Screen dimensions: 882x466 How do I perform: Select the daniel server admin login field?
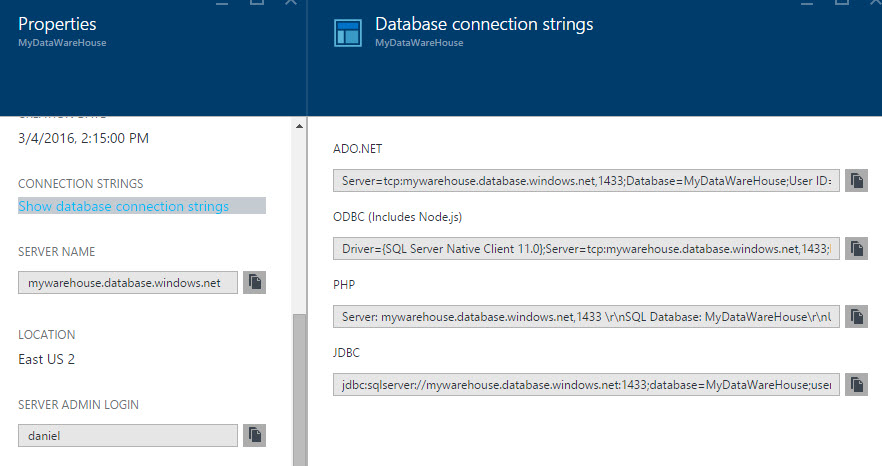point(128,435)
